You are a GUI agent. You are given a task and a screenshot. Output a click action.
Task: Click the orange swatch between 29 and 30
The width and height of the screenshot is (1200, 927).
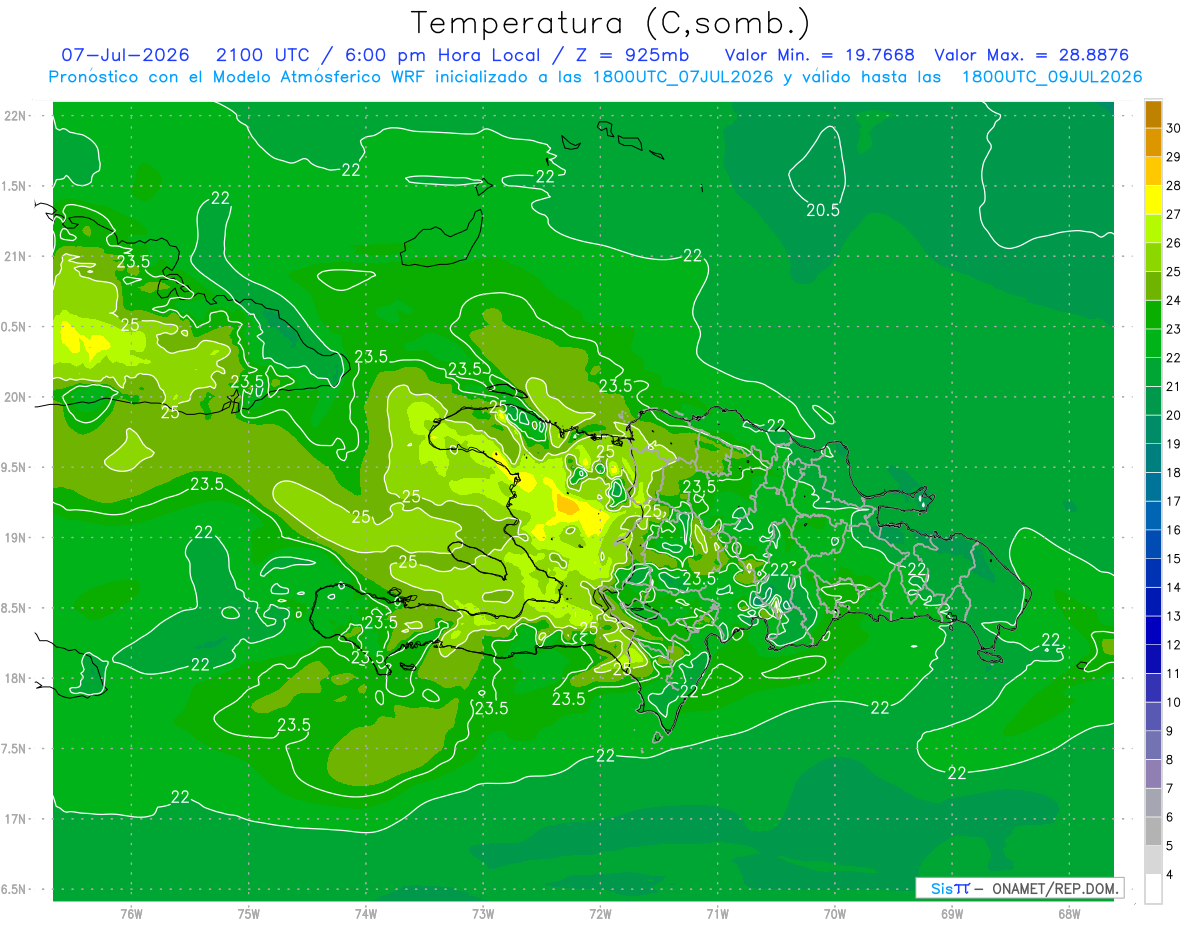tap(1153, 142)
